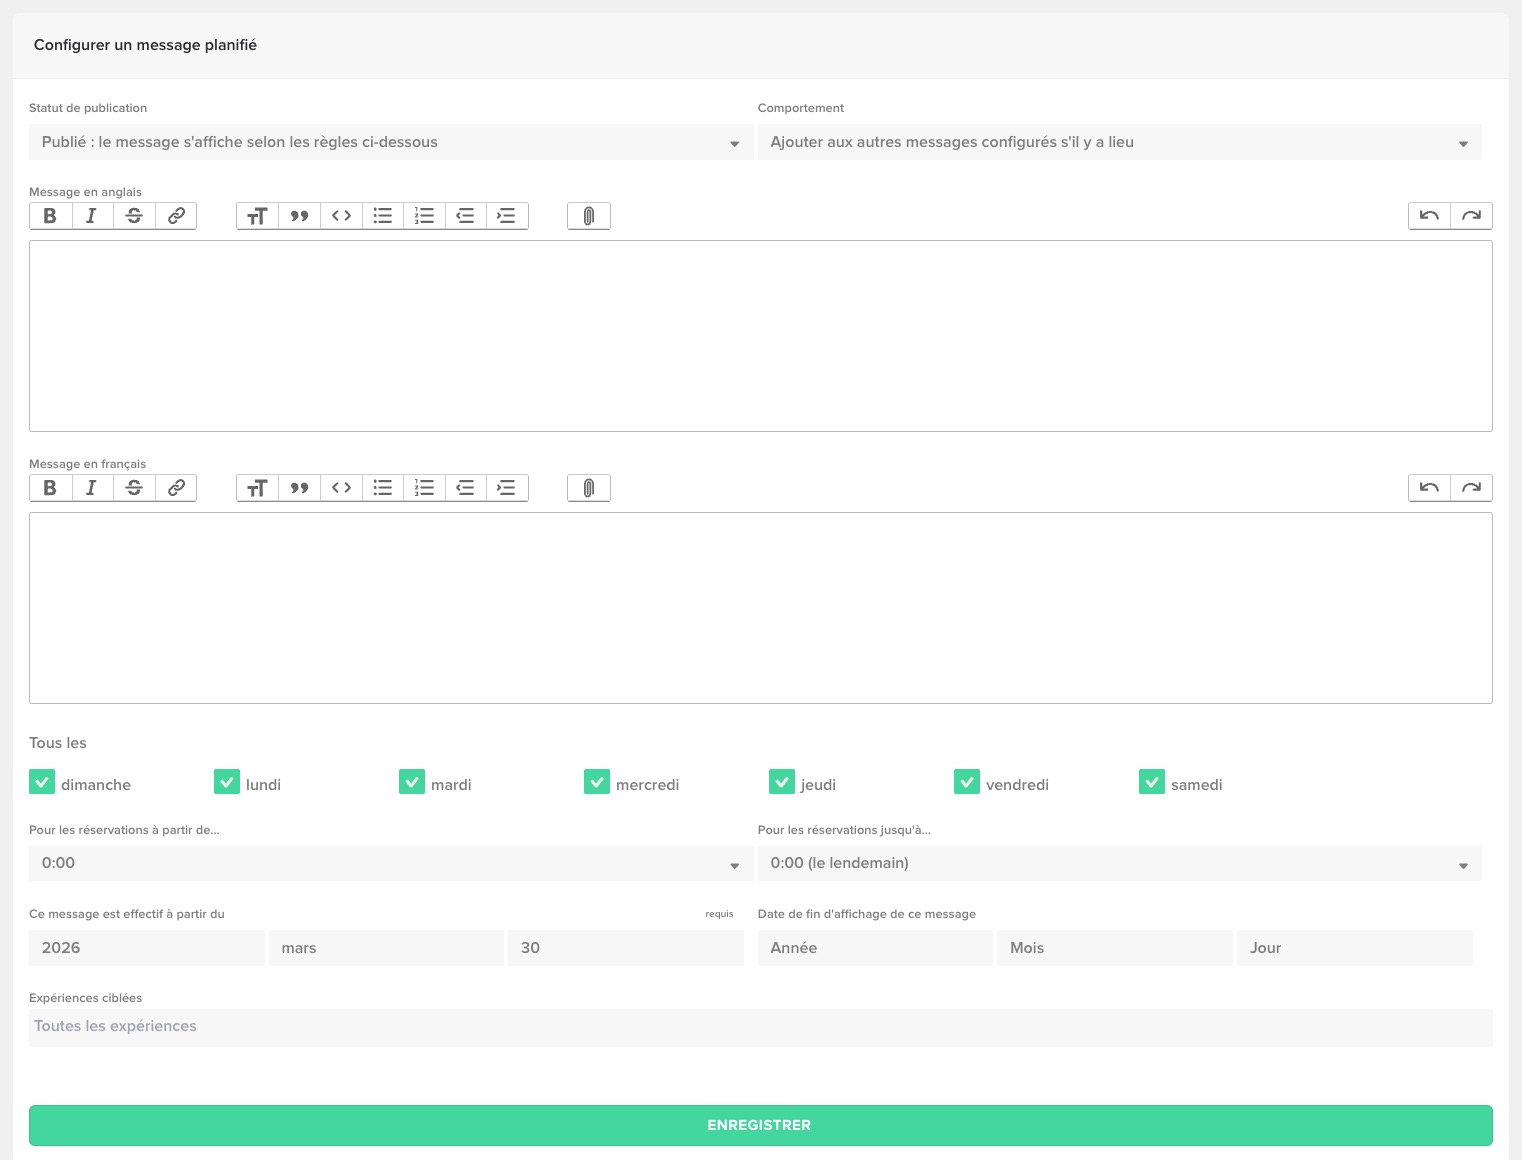Open the reservations start time dropdown
1522x1160 pixels.
(x=390, y=863)
